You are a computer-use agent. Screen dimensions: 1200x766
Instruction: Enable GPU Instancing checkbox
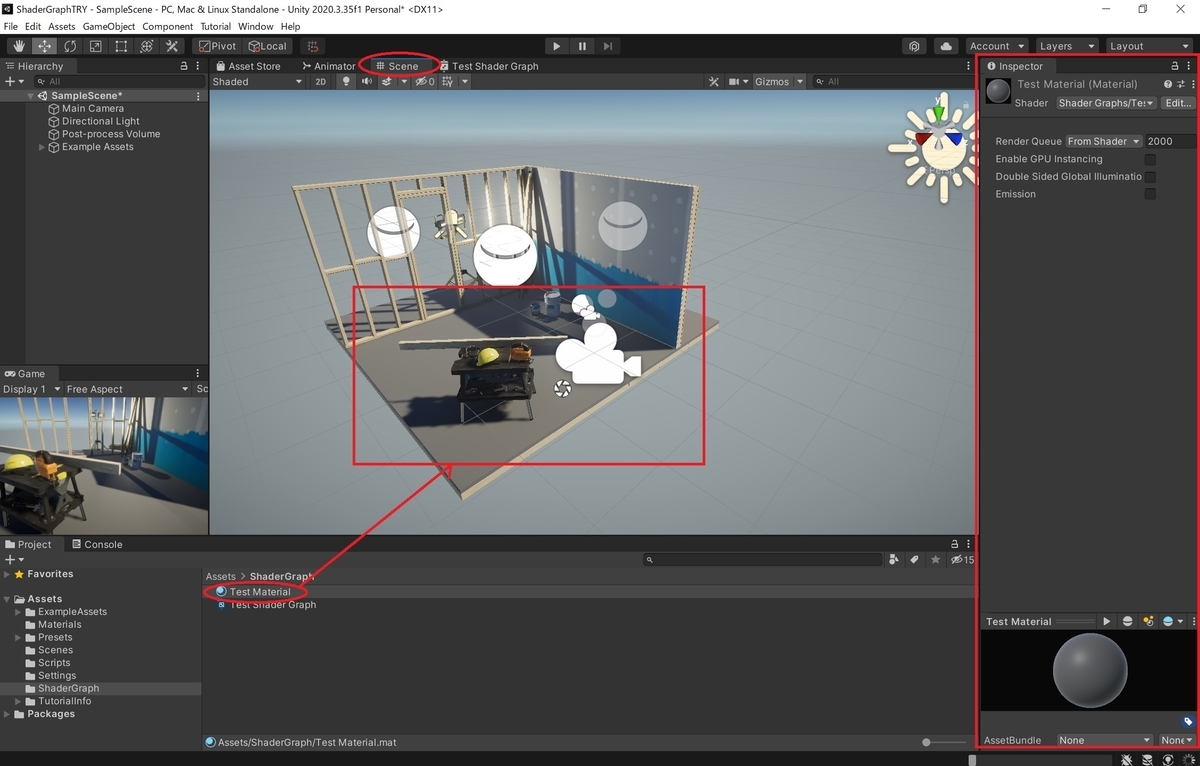coord(1150,159)
